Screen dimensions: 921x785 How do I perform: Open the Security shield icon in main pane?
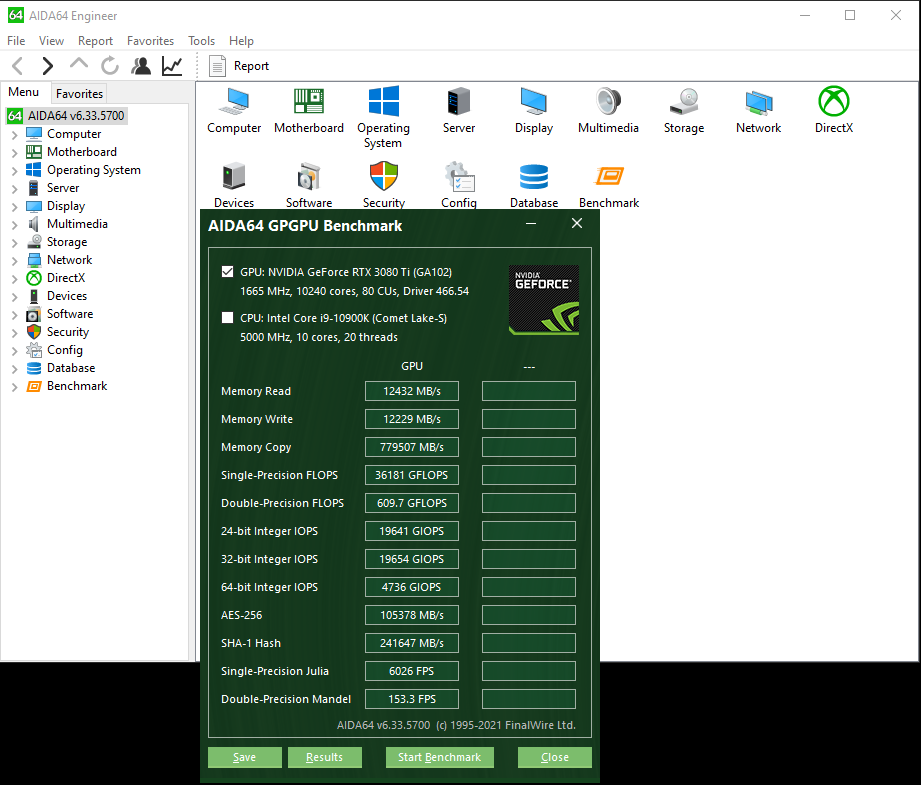384,176
